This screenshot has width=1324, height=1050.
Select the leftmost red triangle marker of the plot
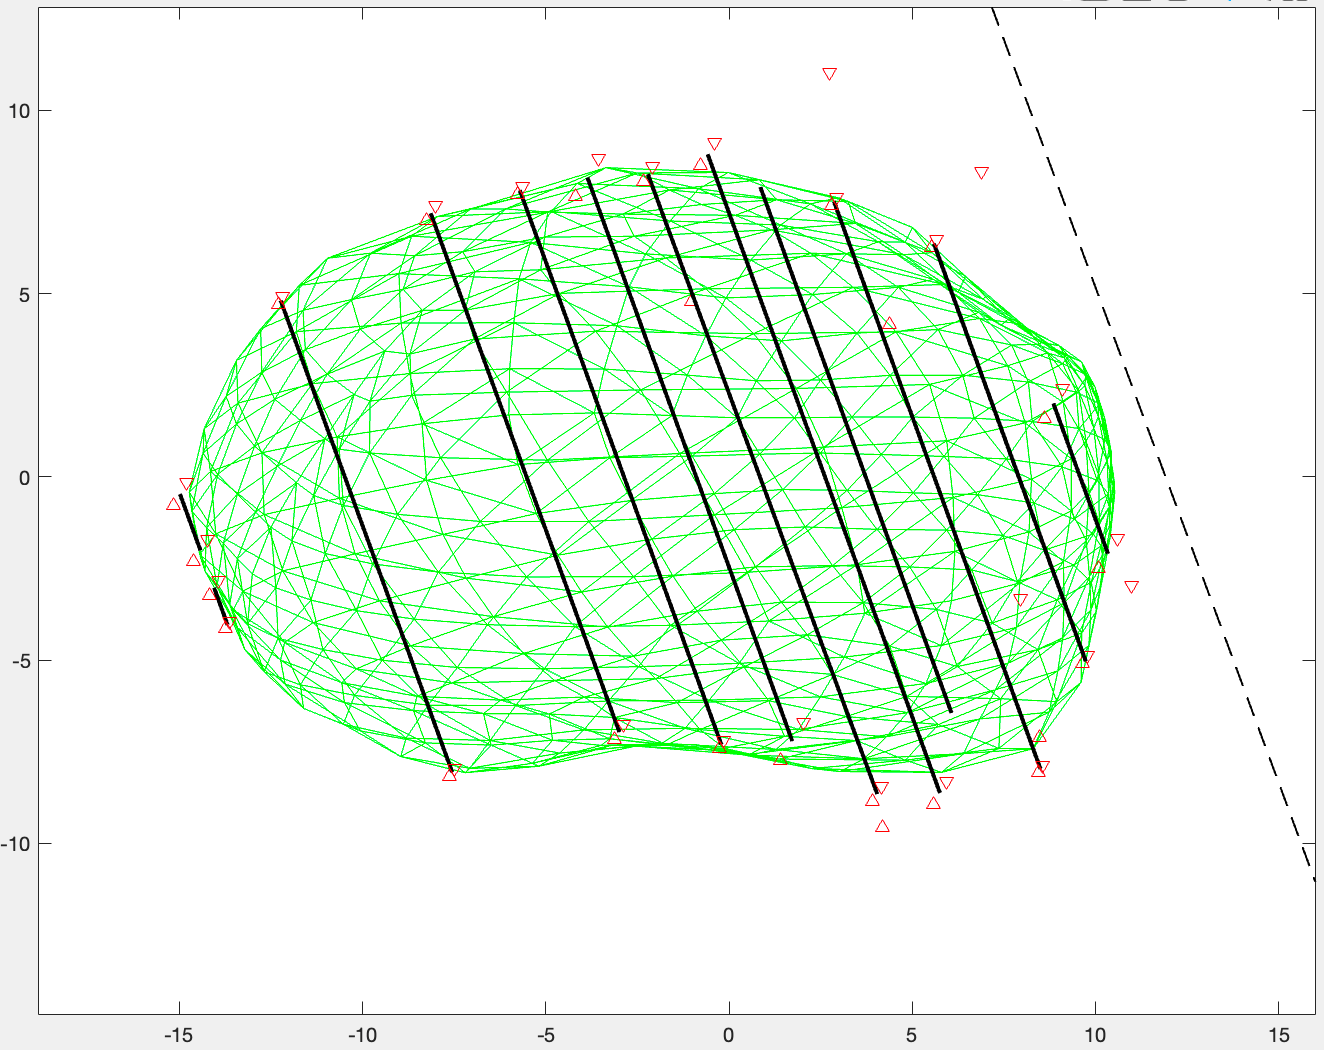pyautogui.click(x=173, y=504)
